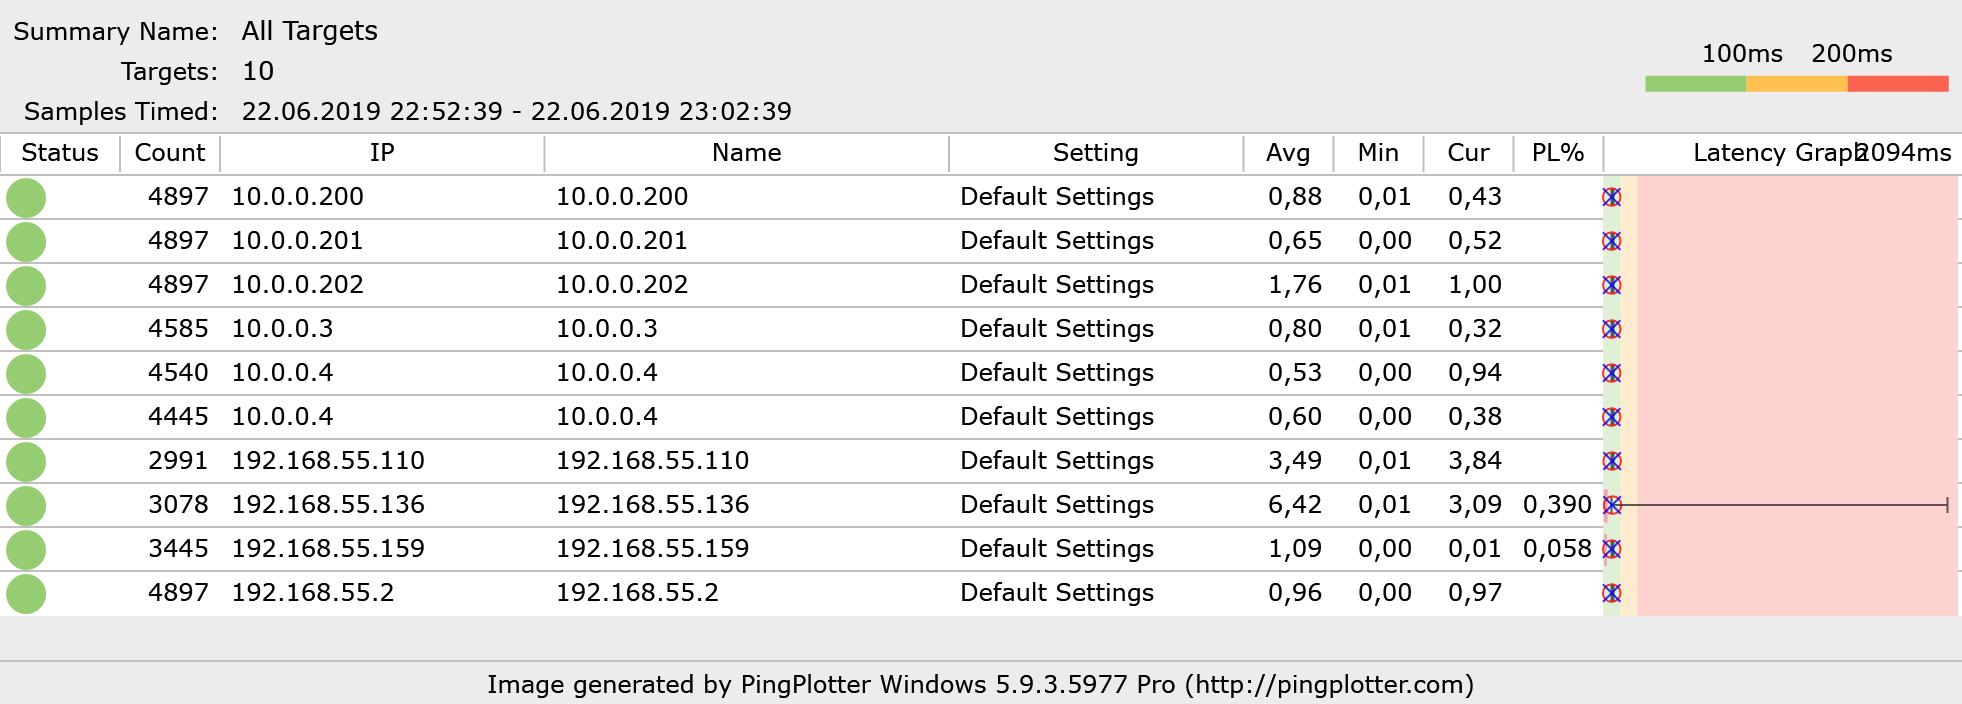Click end of 192.168.55.136 latency range line

coord(1947,505)
